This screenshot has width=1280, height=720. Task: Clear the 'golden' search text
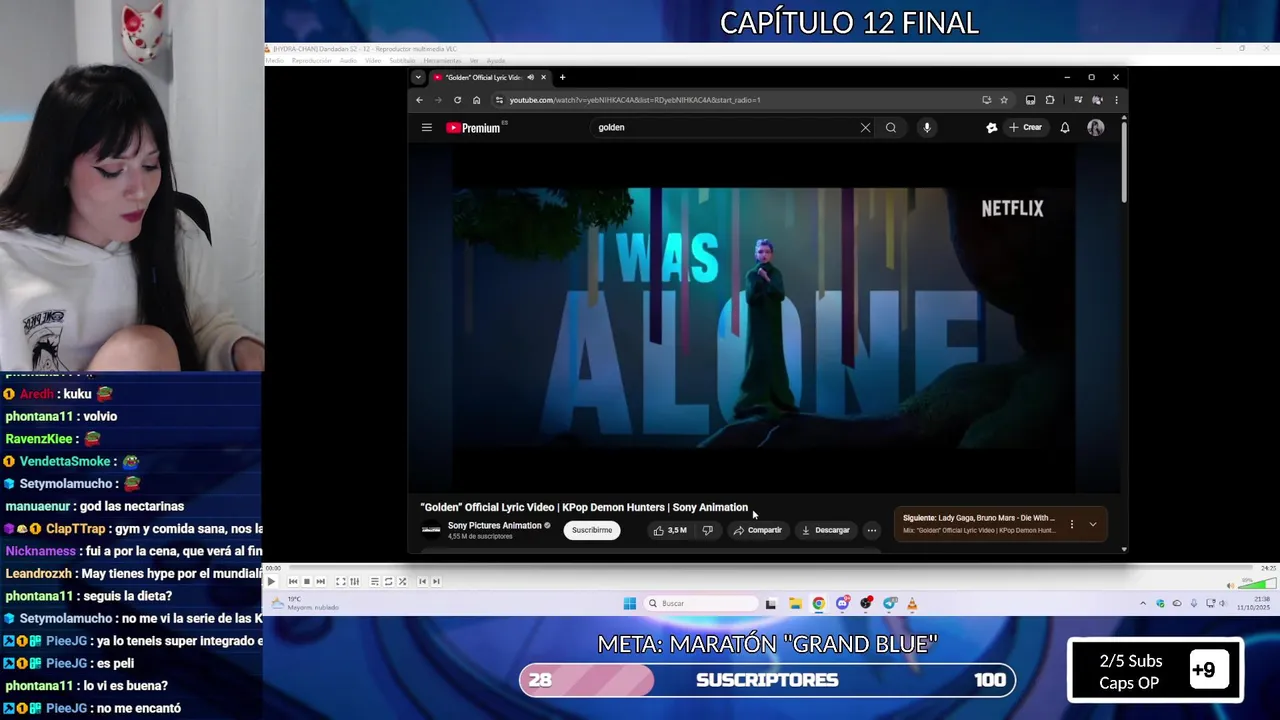click(x=865, y=127)
